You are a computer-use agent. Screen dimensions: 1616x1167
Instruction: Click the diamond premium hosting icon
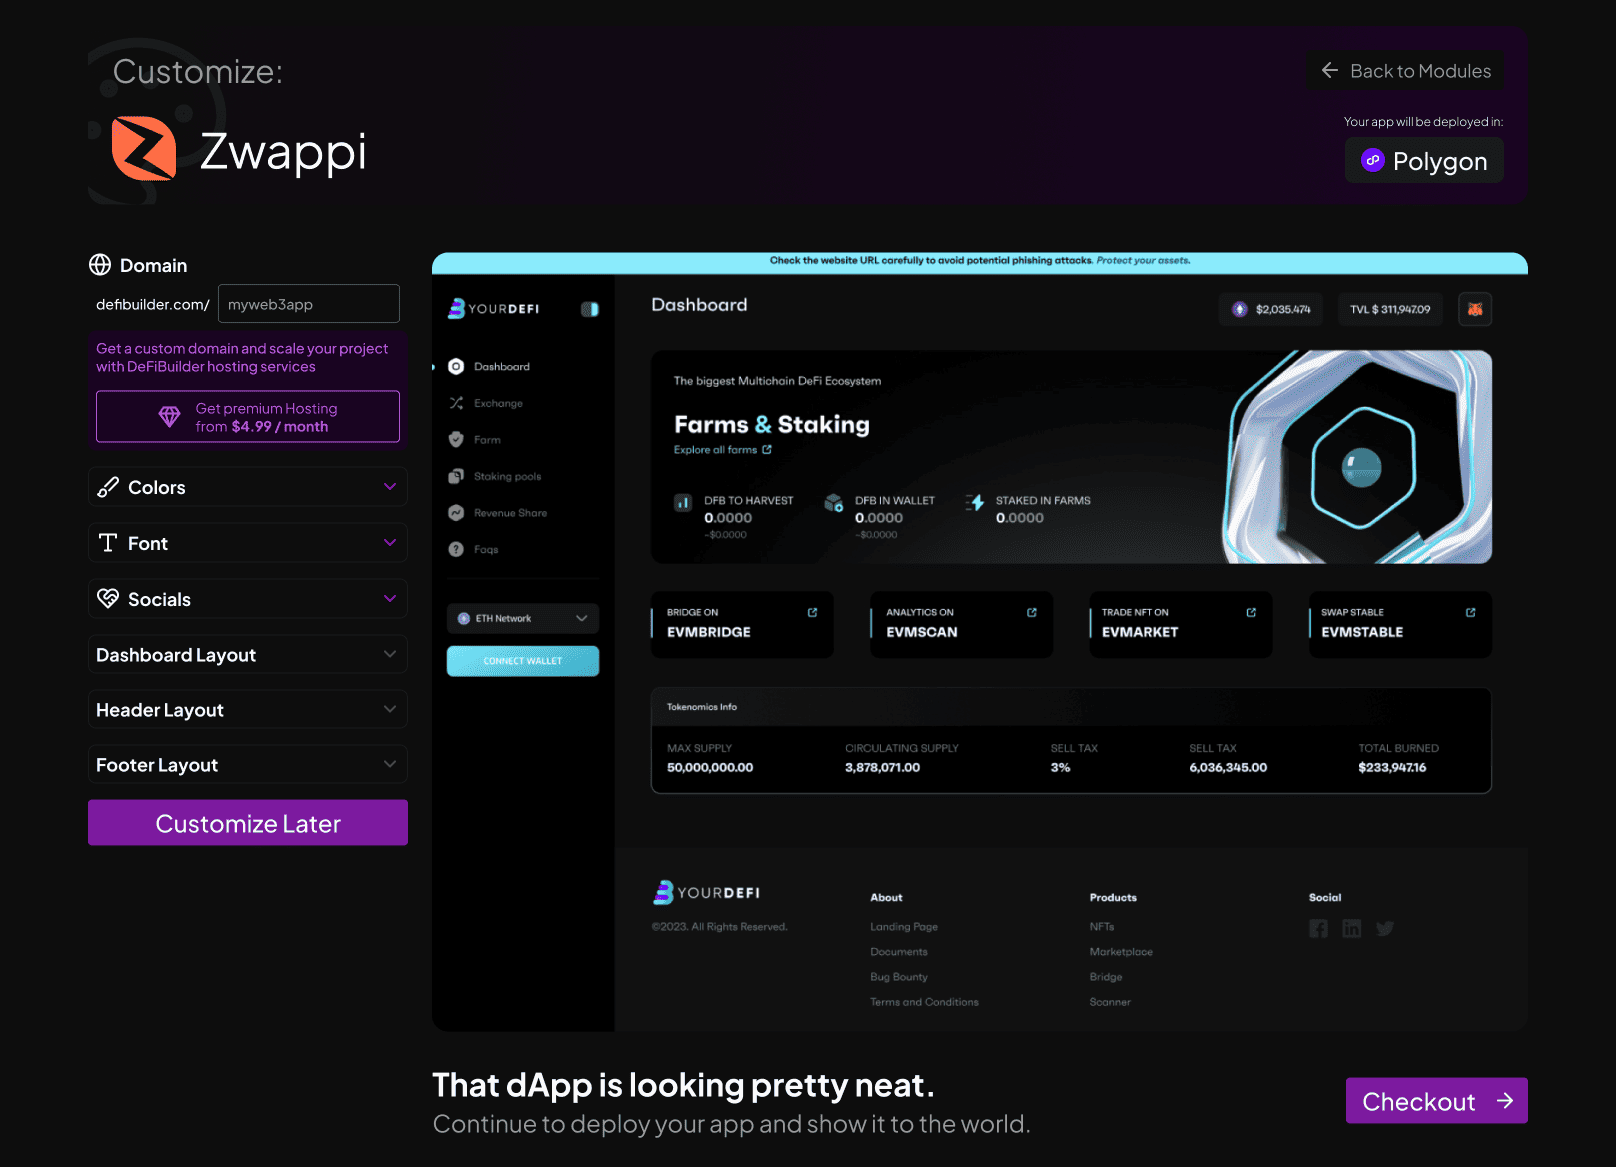pos(170,417)
